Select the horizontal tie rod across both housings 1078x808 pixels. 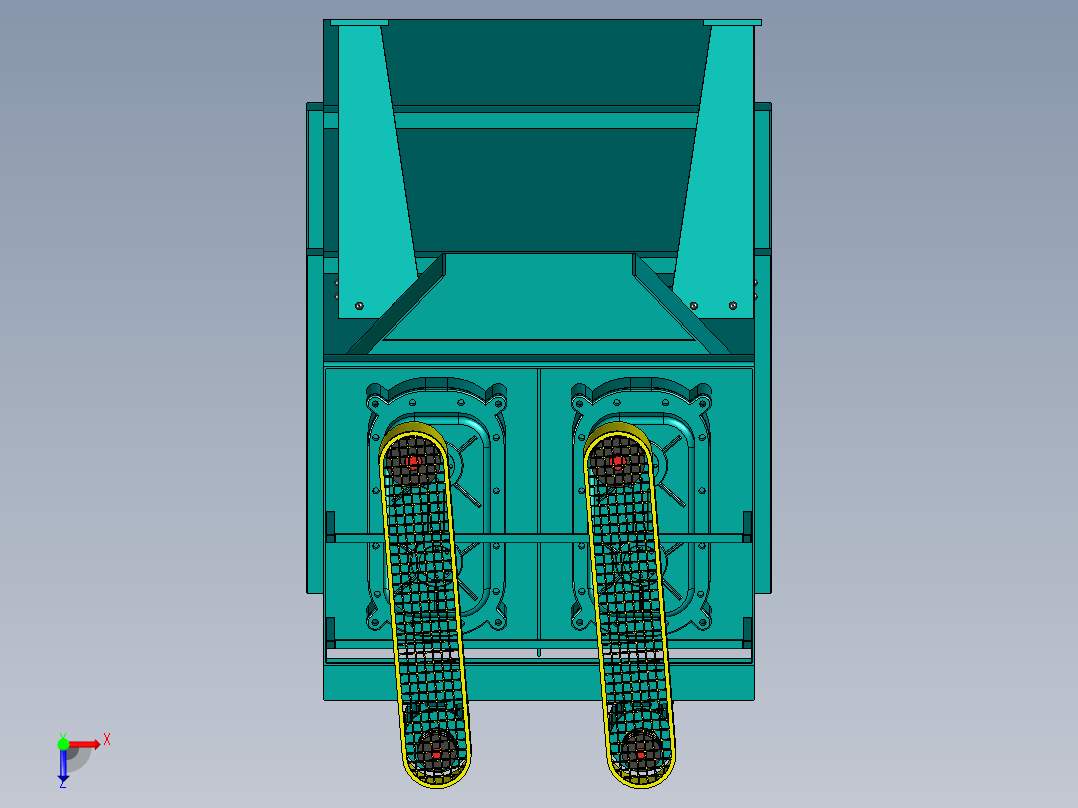point(539,538)
